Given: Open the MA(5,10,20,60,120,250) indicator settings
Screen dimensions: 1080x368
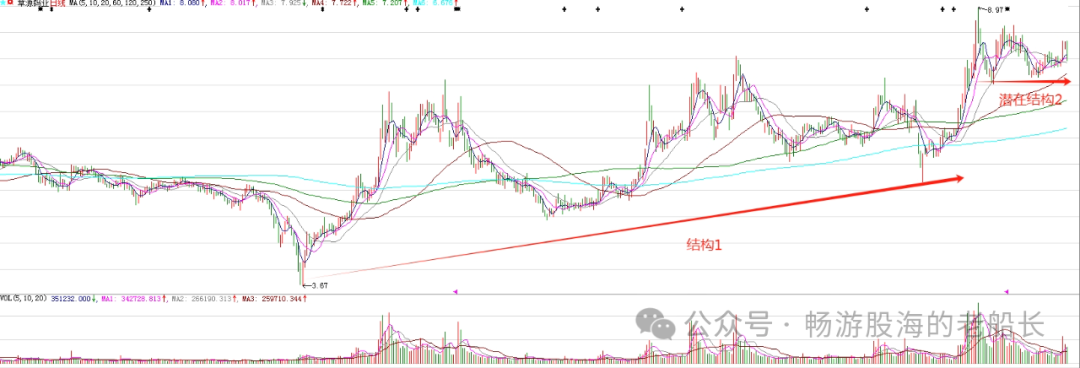Looking at the screenshot, I should pyautogui.click(x=112, y=3).
